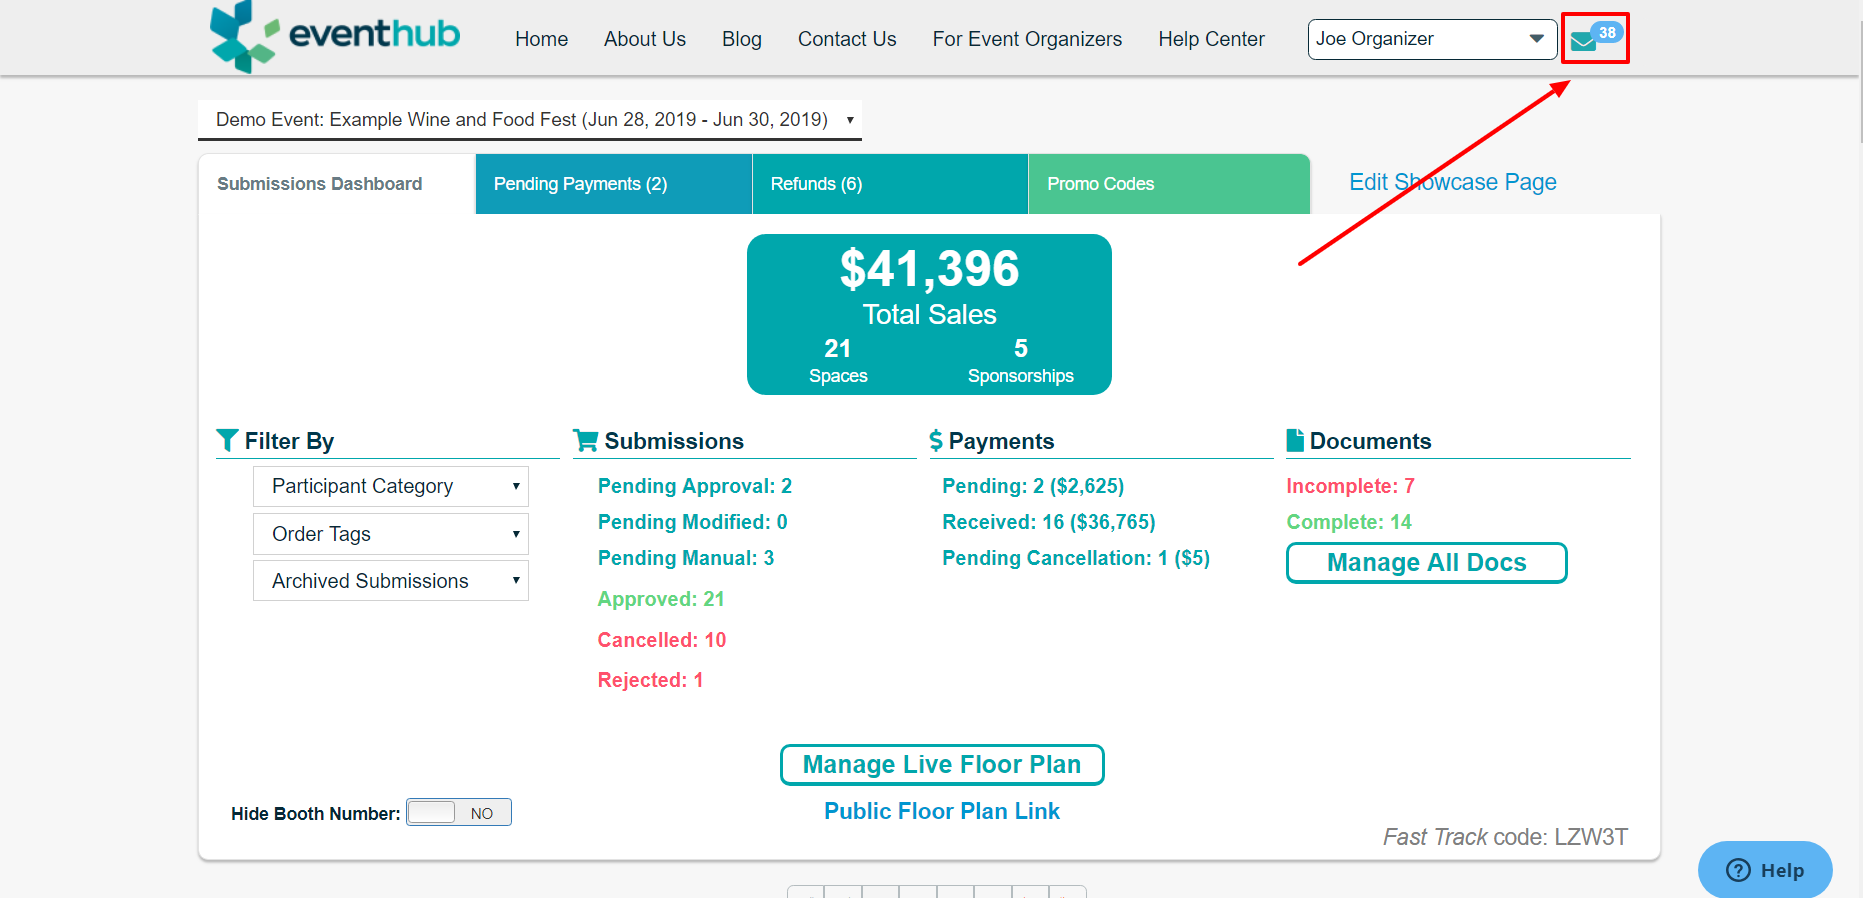Image resolution: width=1863 pixels, height=898 pixels.
Task: Click the EventHub logo
Action: pos(335,36)
